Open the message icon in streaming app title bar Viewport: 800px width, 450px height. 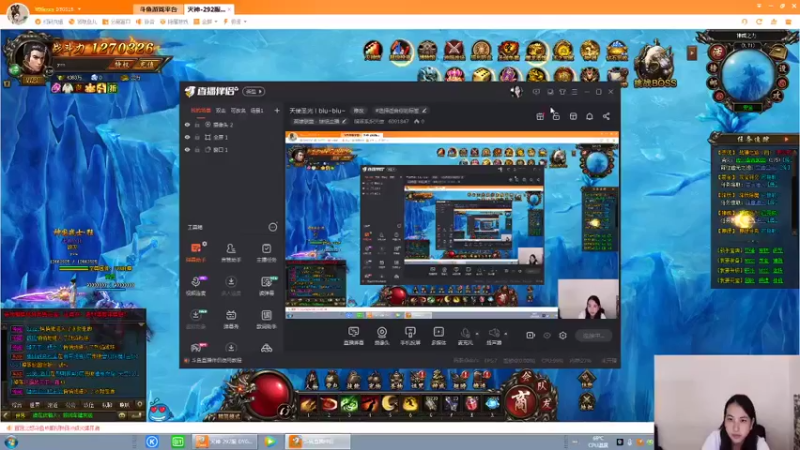(x=536, y=92)
